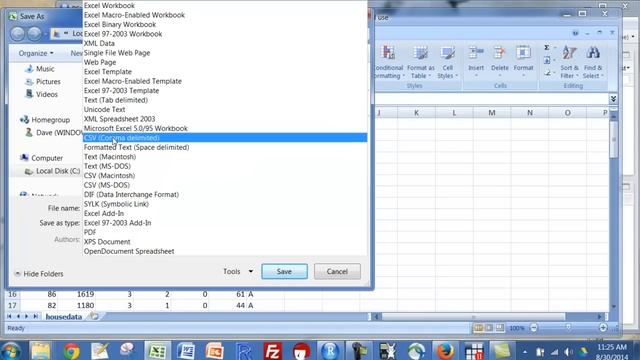640x360 pixels.
Task: Click the zoom in plus button
Action: click(x=603, y=328)
